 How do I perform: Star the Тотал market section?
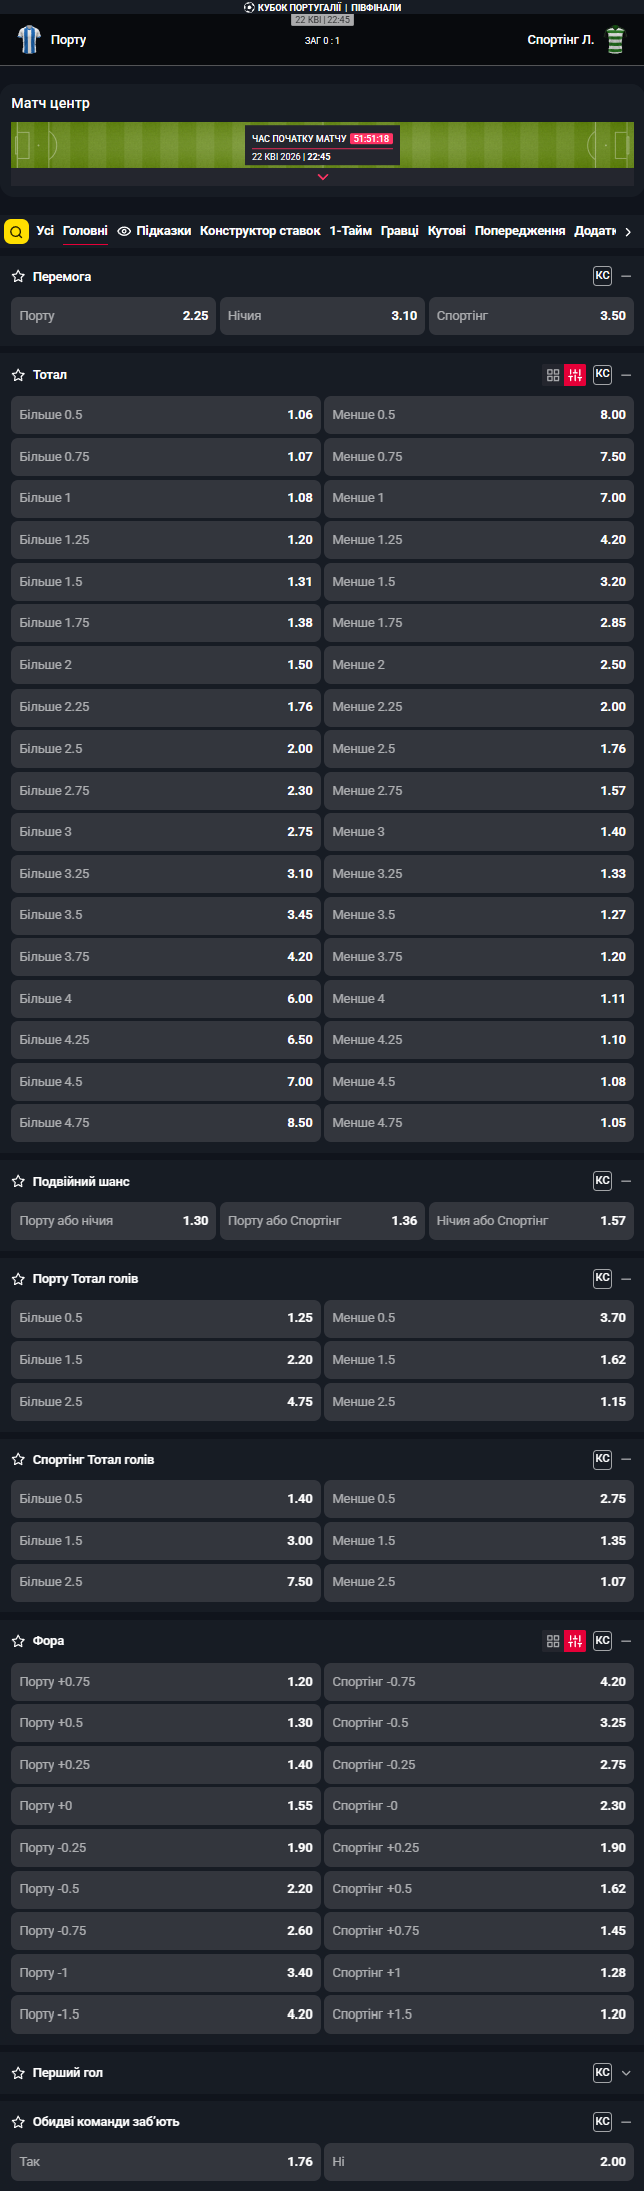coord(18,375)
